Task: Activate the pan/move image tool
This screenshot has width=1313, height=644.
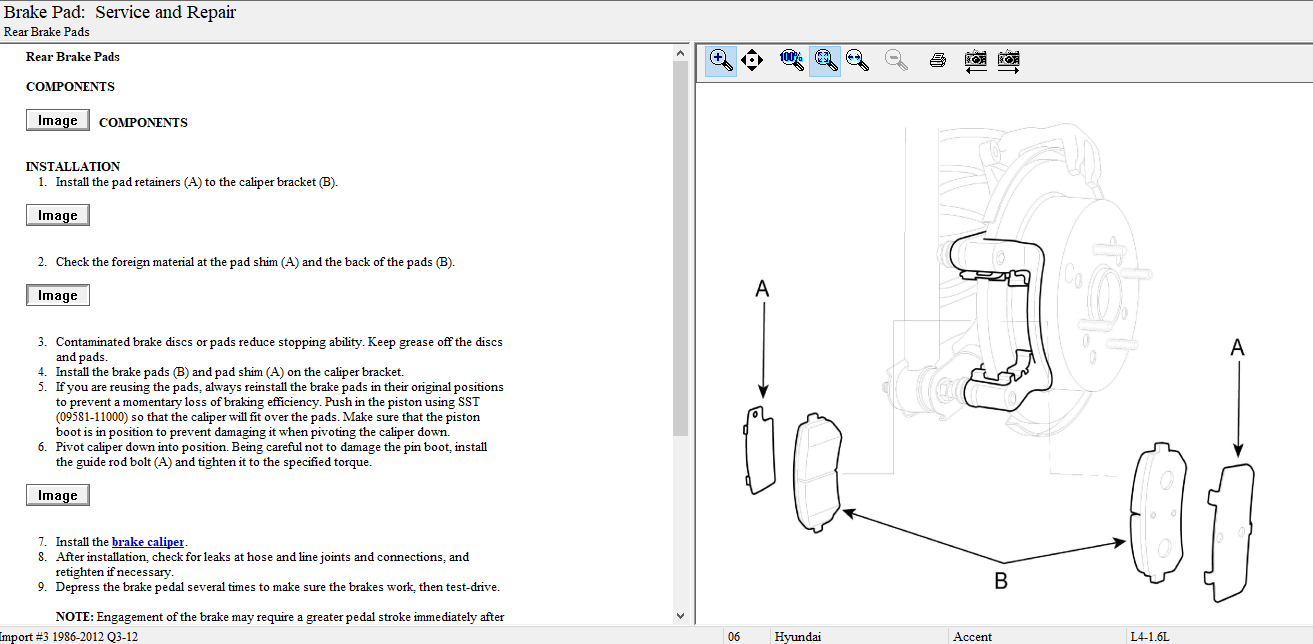Action: (752, 60)
